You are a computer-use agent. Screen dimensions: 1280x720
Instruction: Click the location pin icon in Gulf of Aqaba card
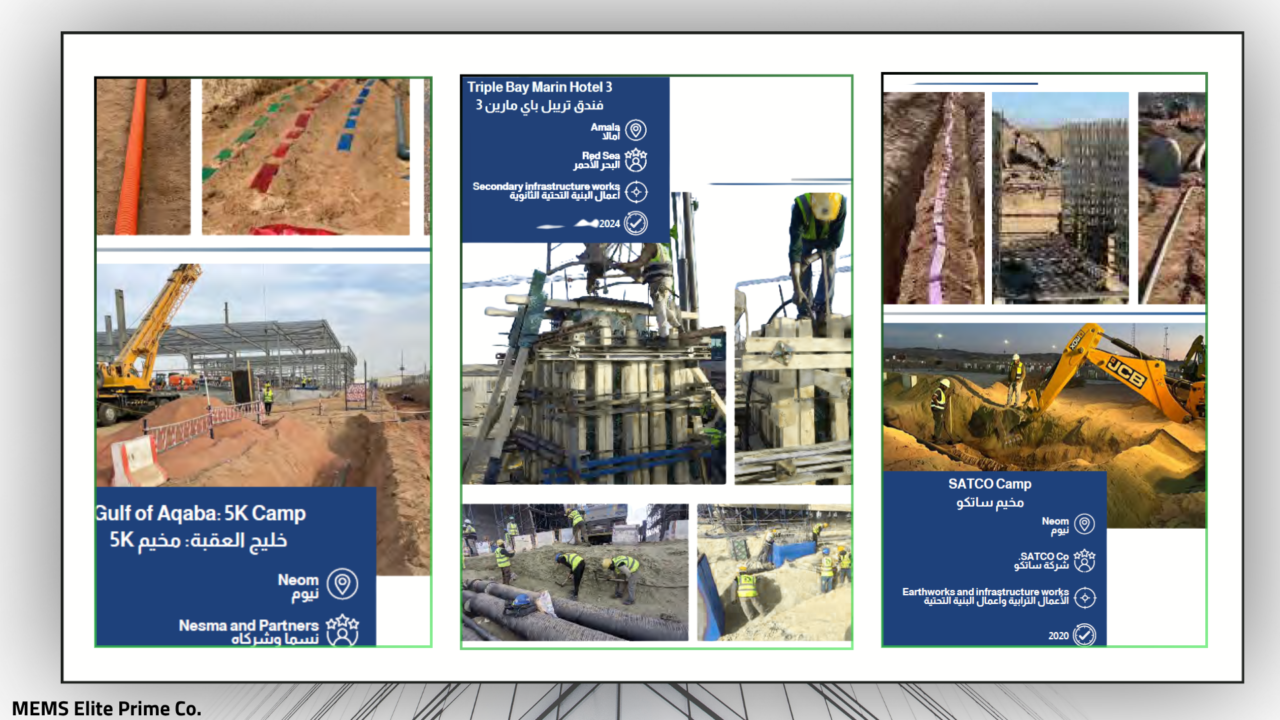[x=342, y=584]
